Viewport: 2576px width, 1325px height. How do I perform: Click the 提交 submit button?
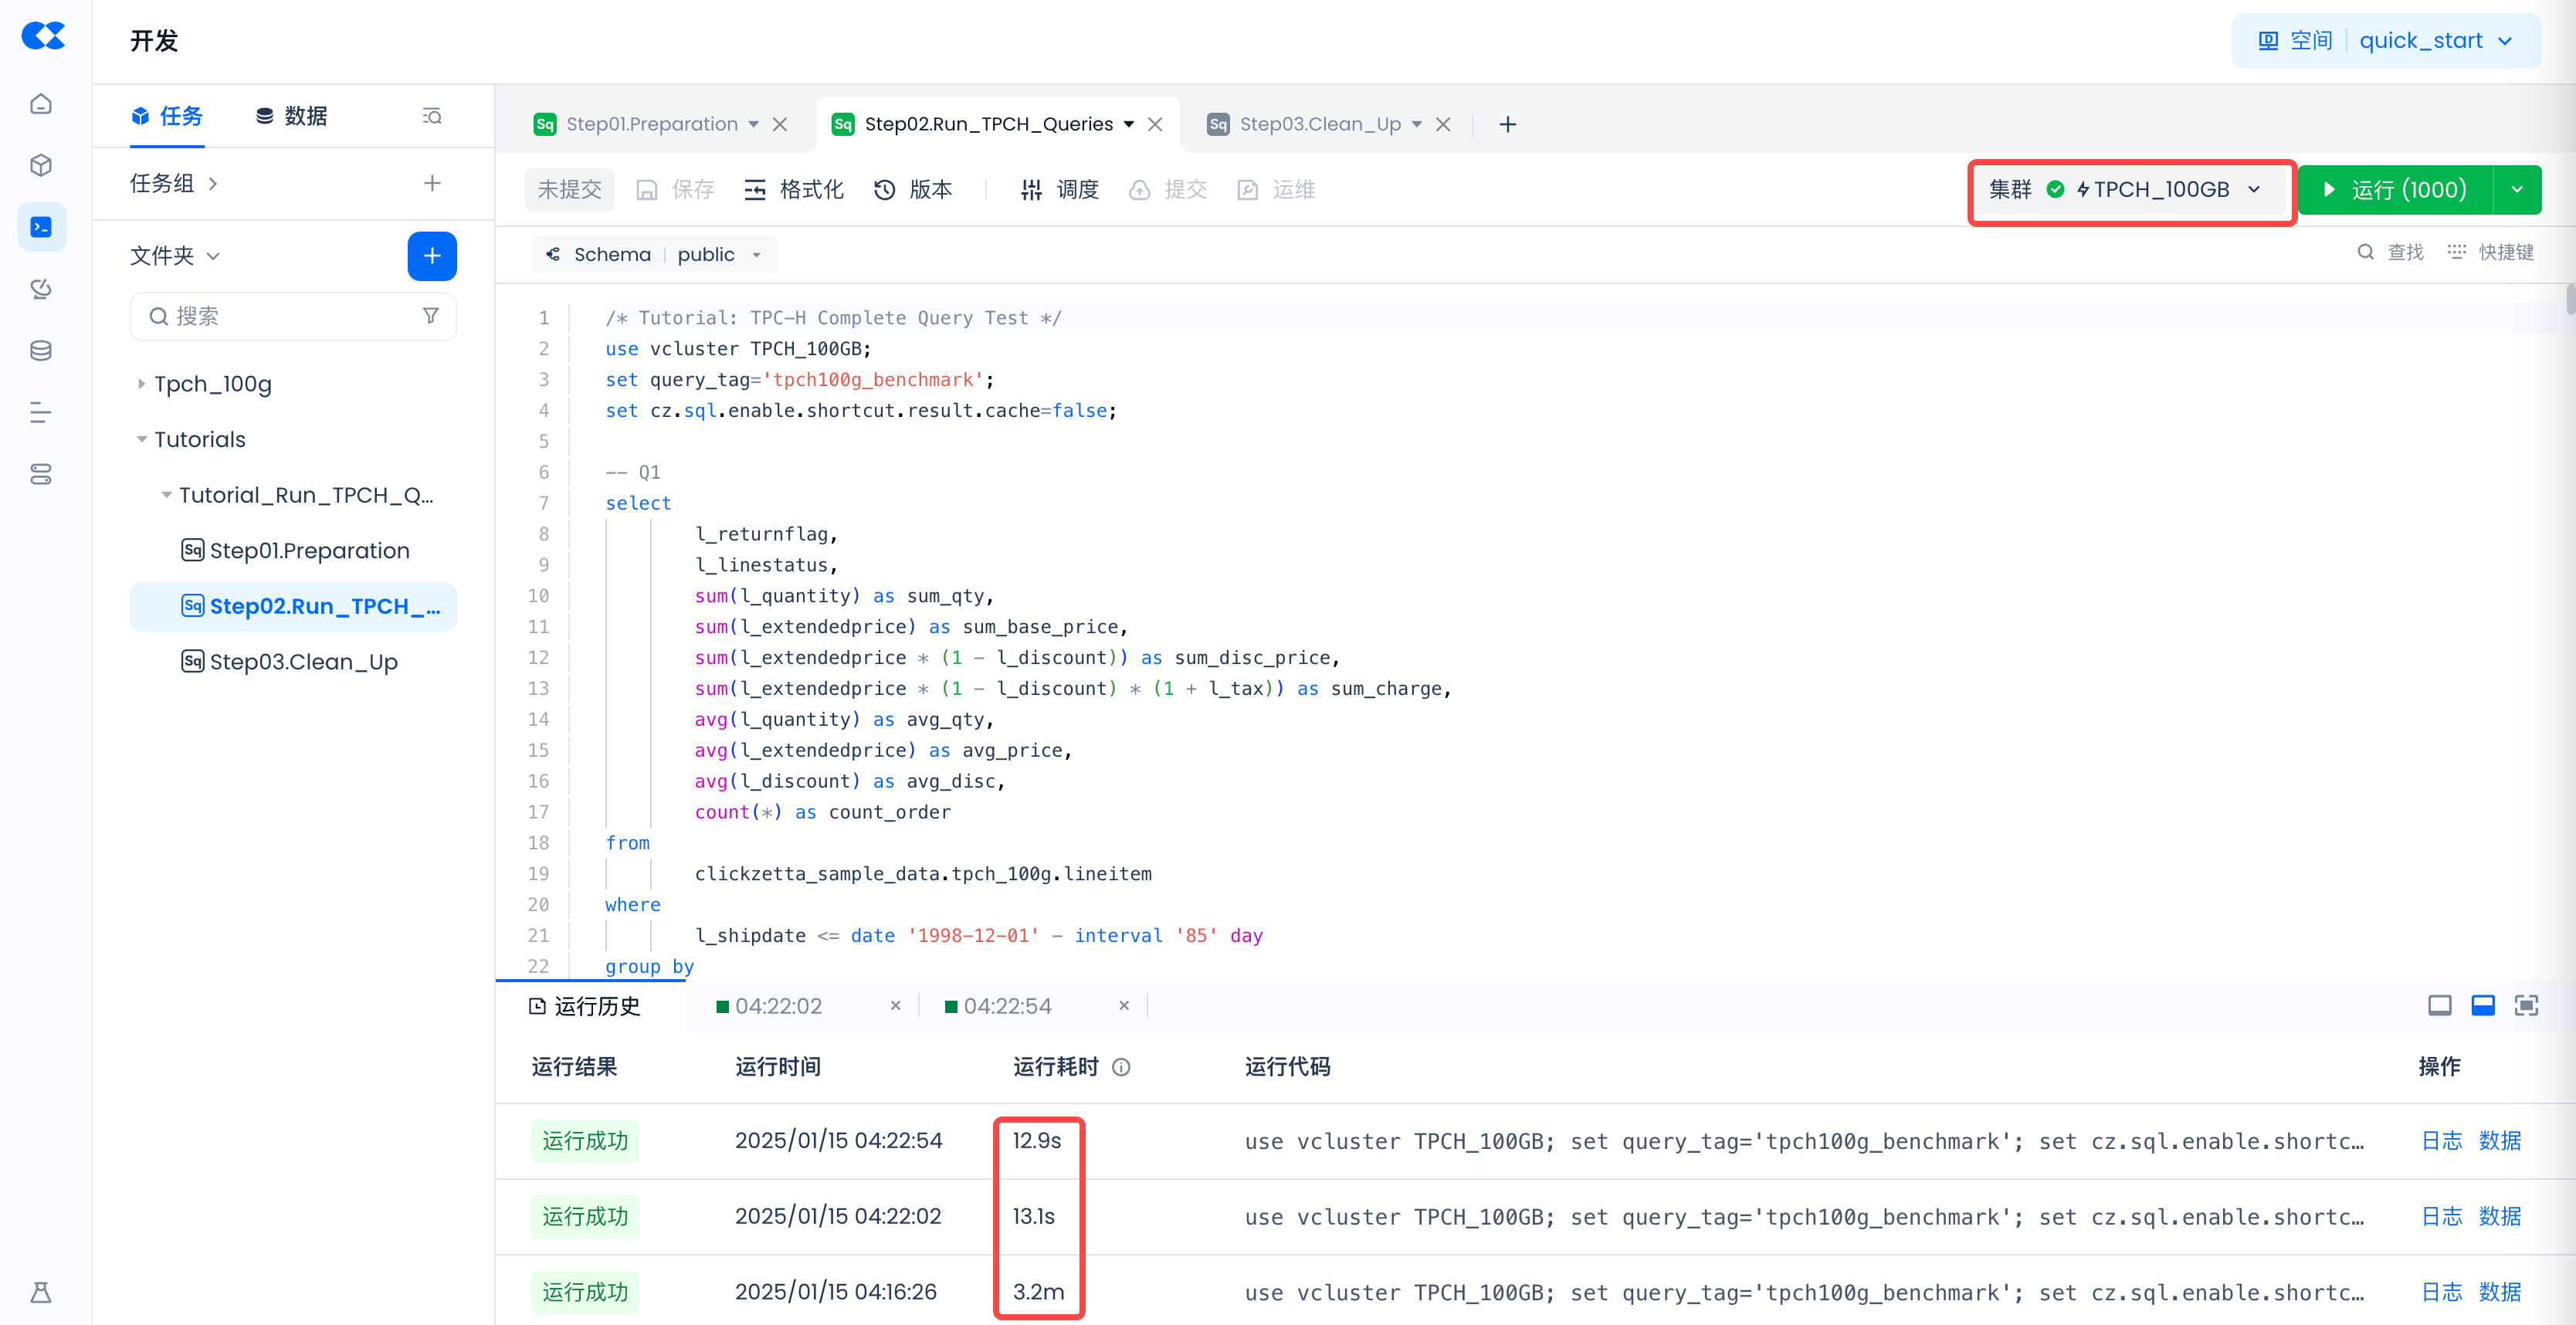click(x=1168, y=190)
